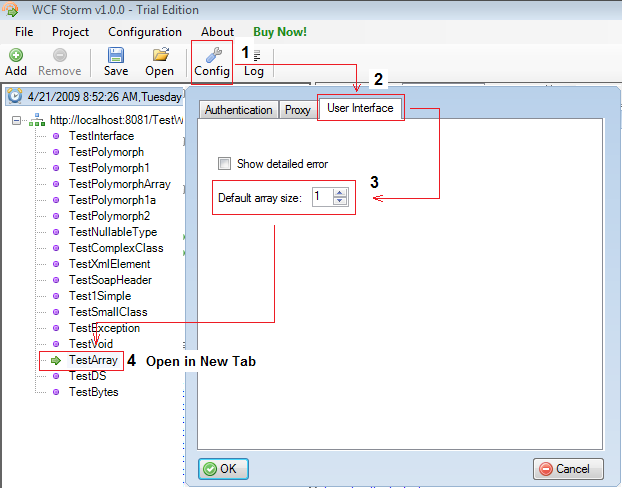Open the Project menu

tap(70, 32)
